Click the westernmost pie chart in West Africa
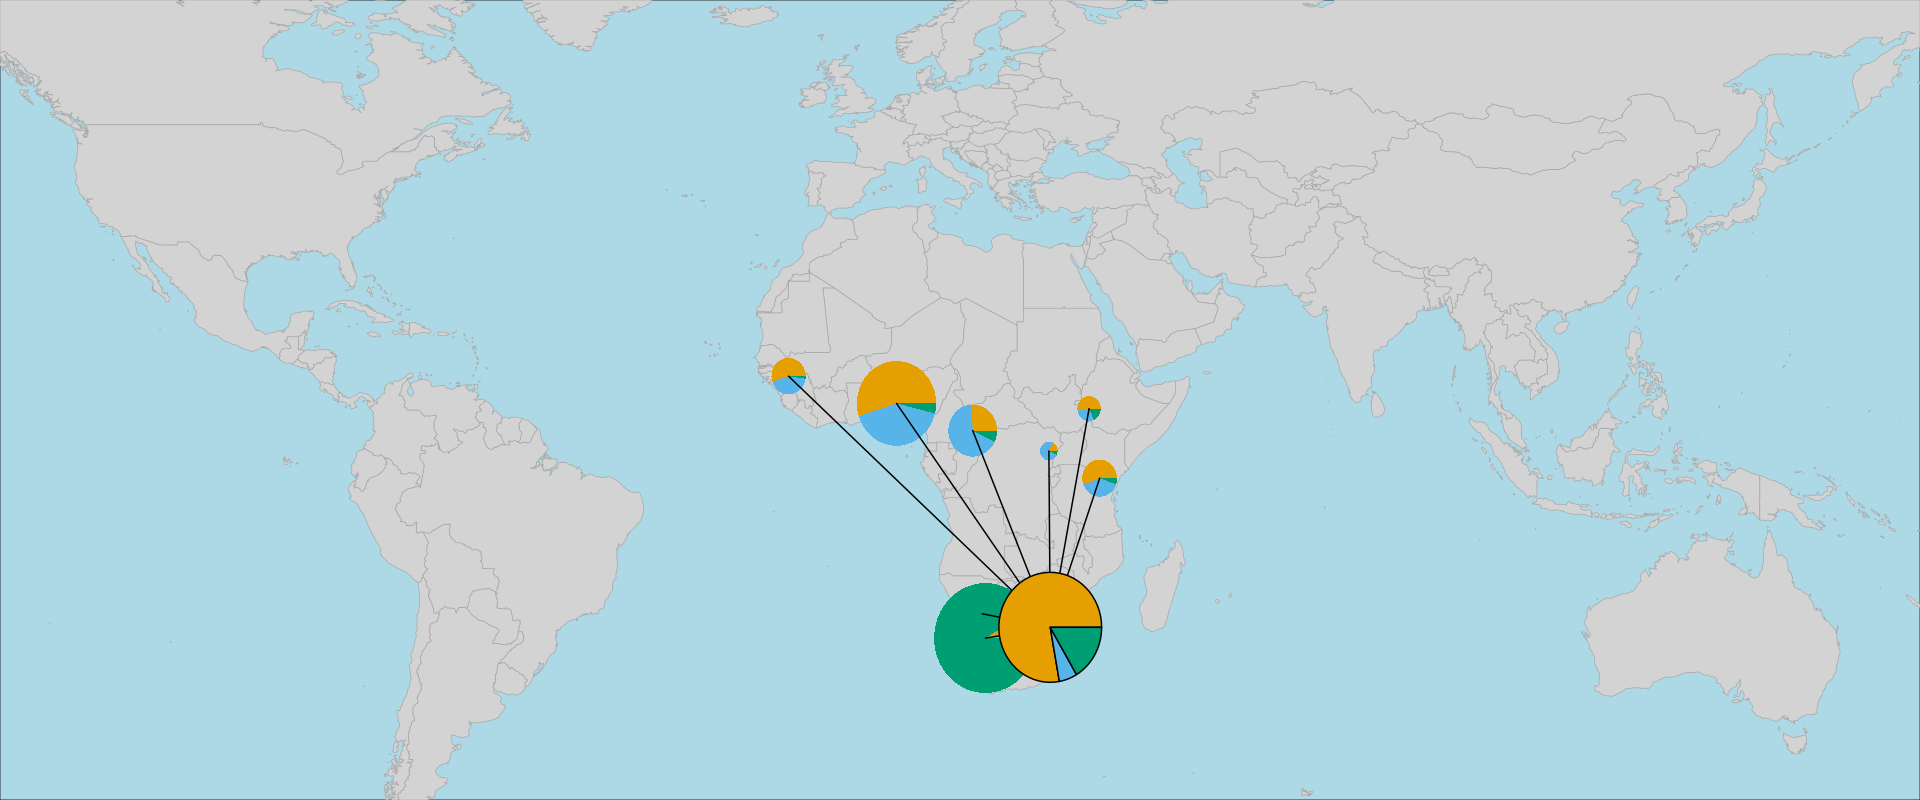Viewport: 1920px width, 800px height. click(x=789, y=376)
